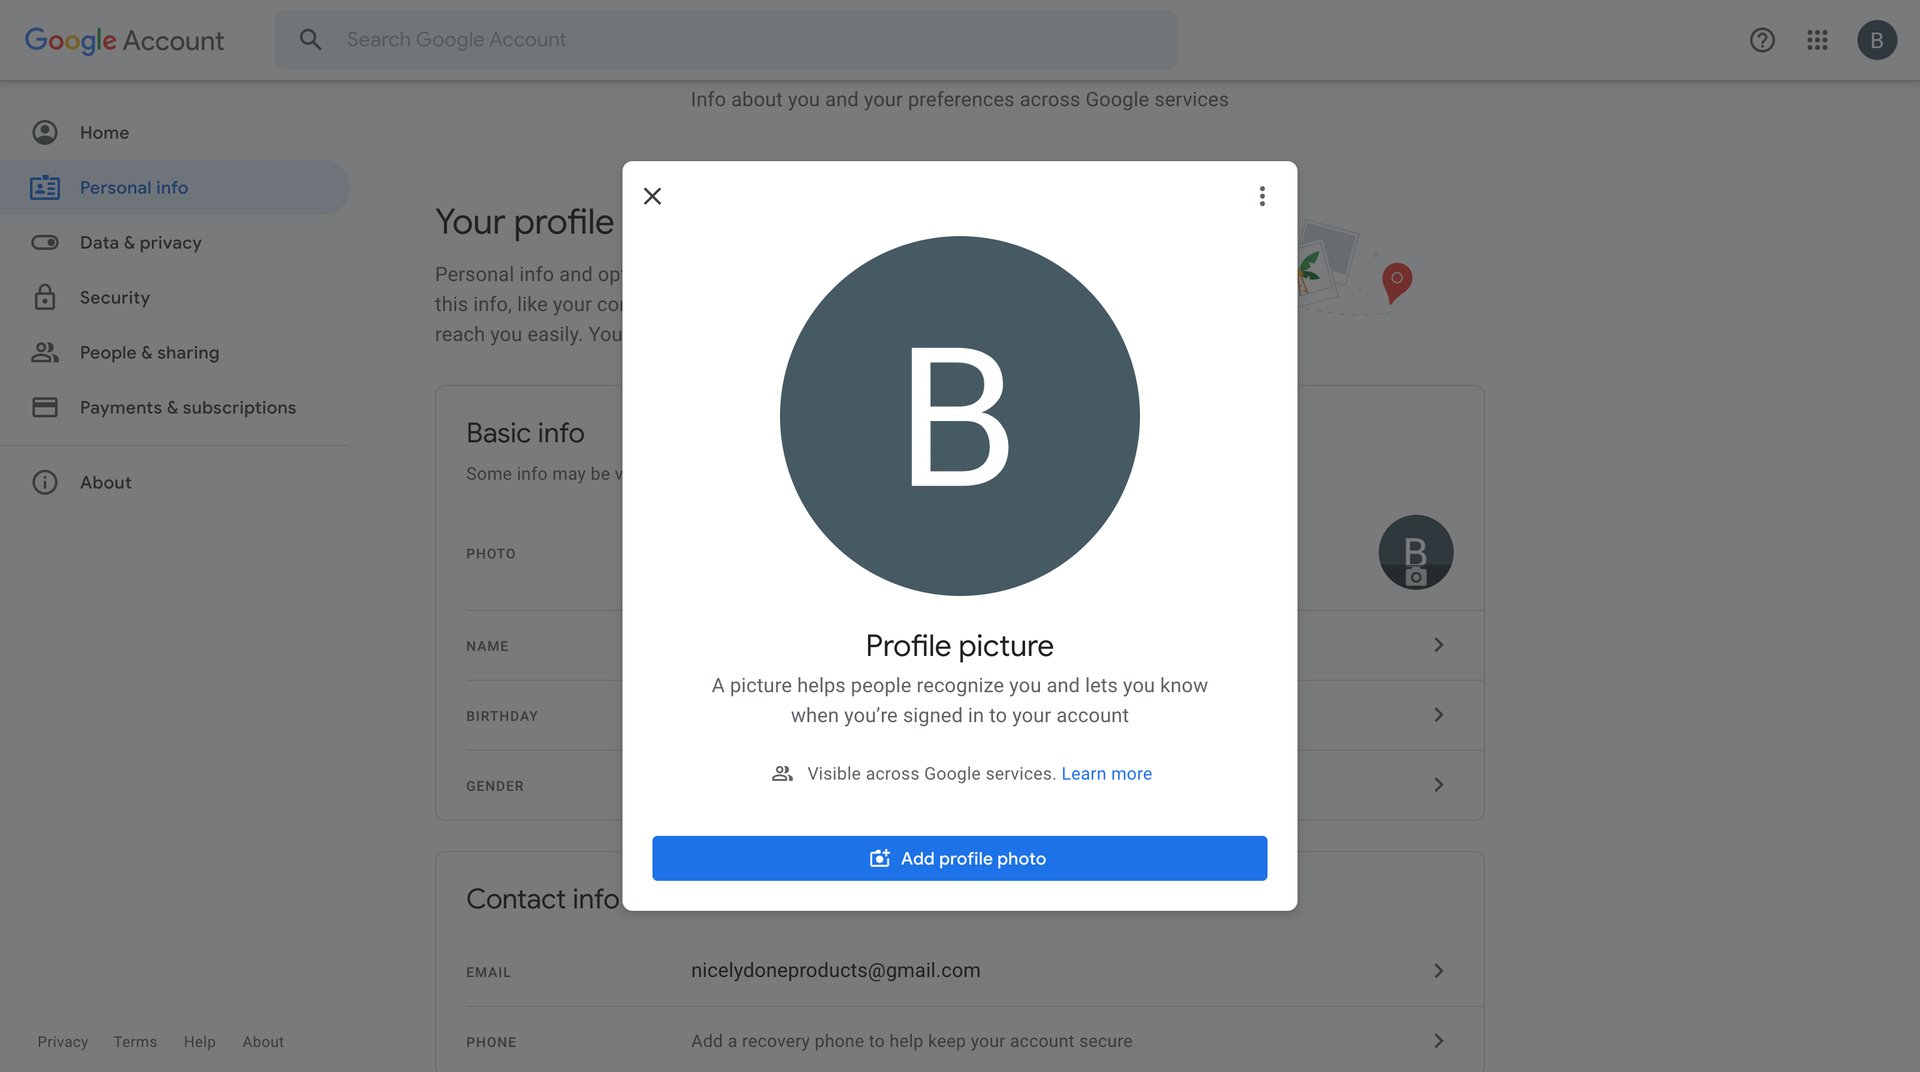
Task: Open the three-dot menu in the dialog
Action: click(x=1261, y=196)
